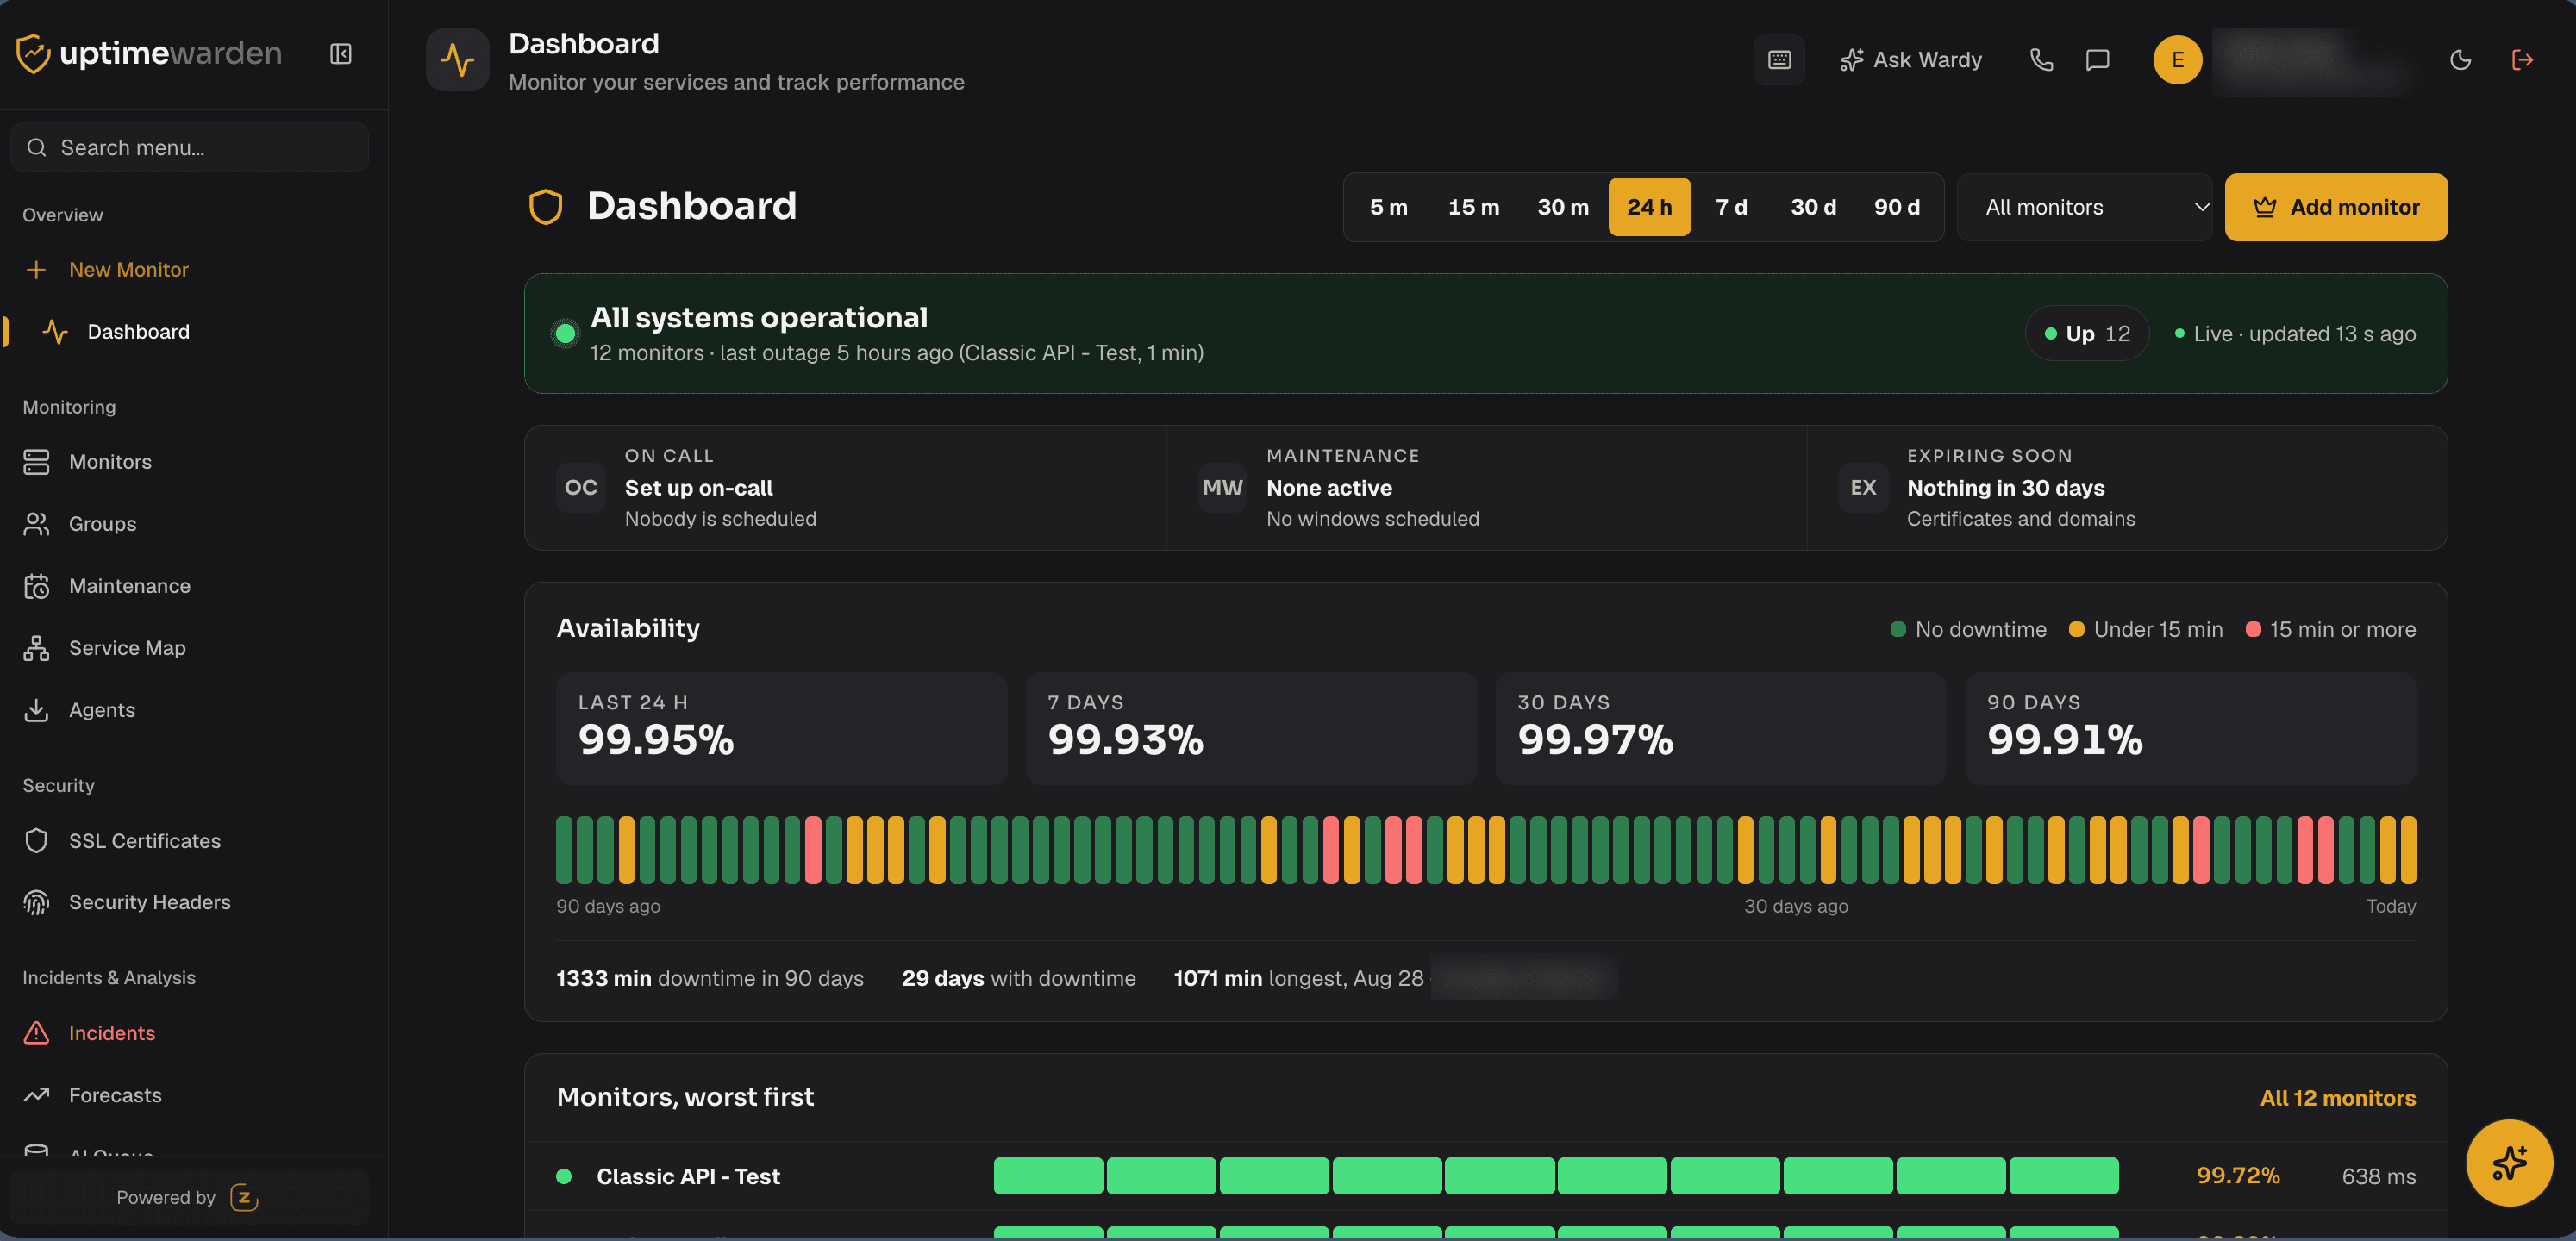Click the Search menu field

pos(190,147)
